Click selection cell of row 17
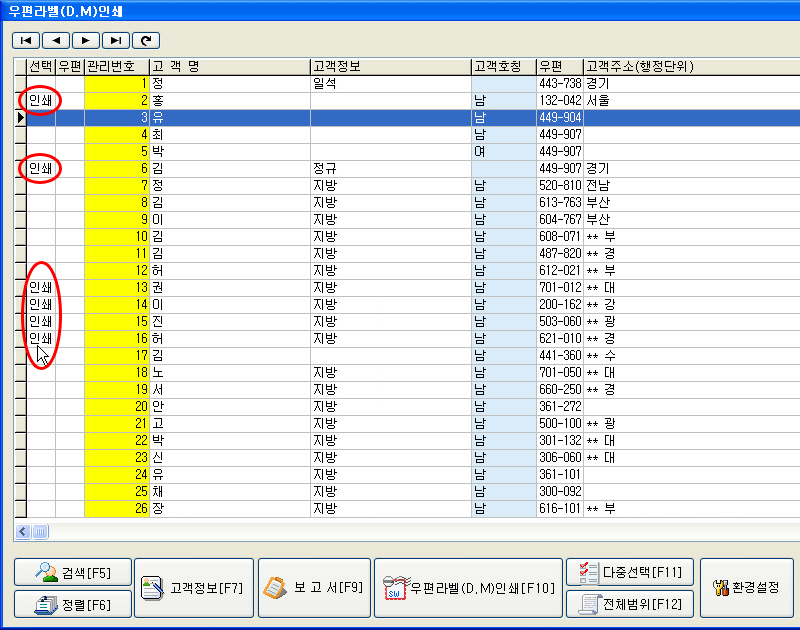800x630 pixels. (41, 356)
